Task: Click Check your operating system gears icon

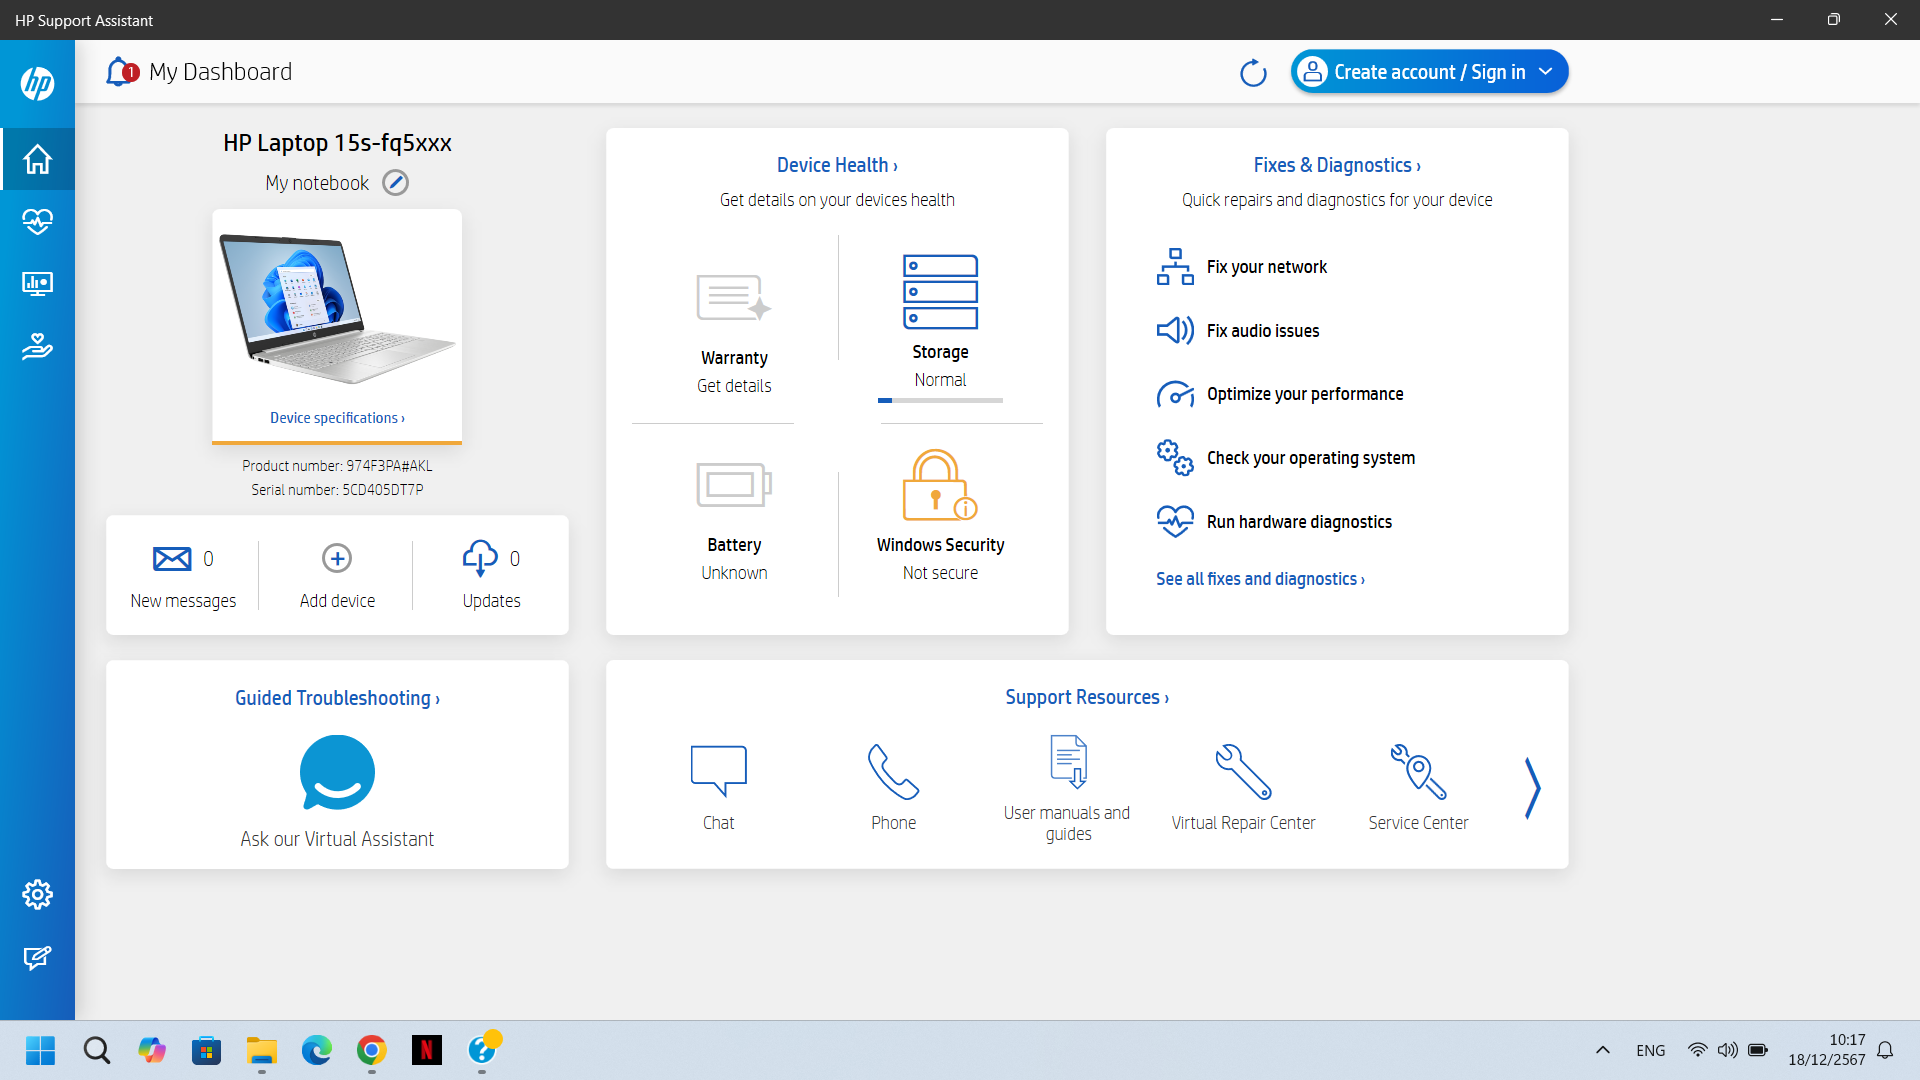Action: 1175,458
